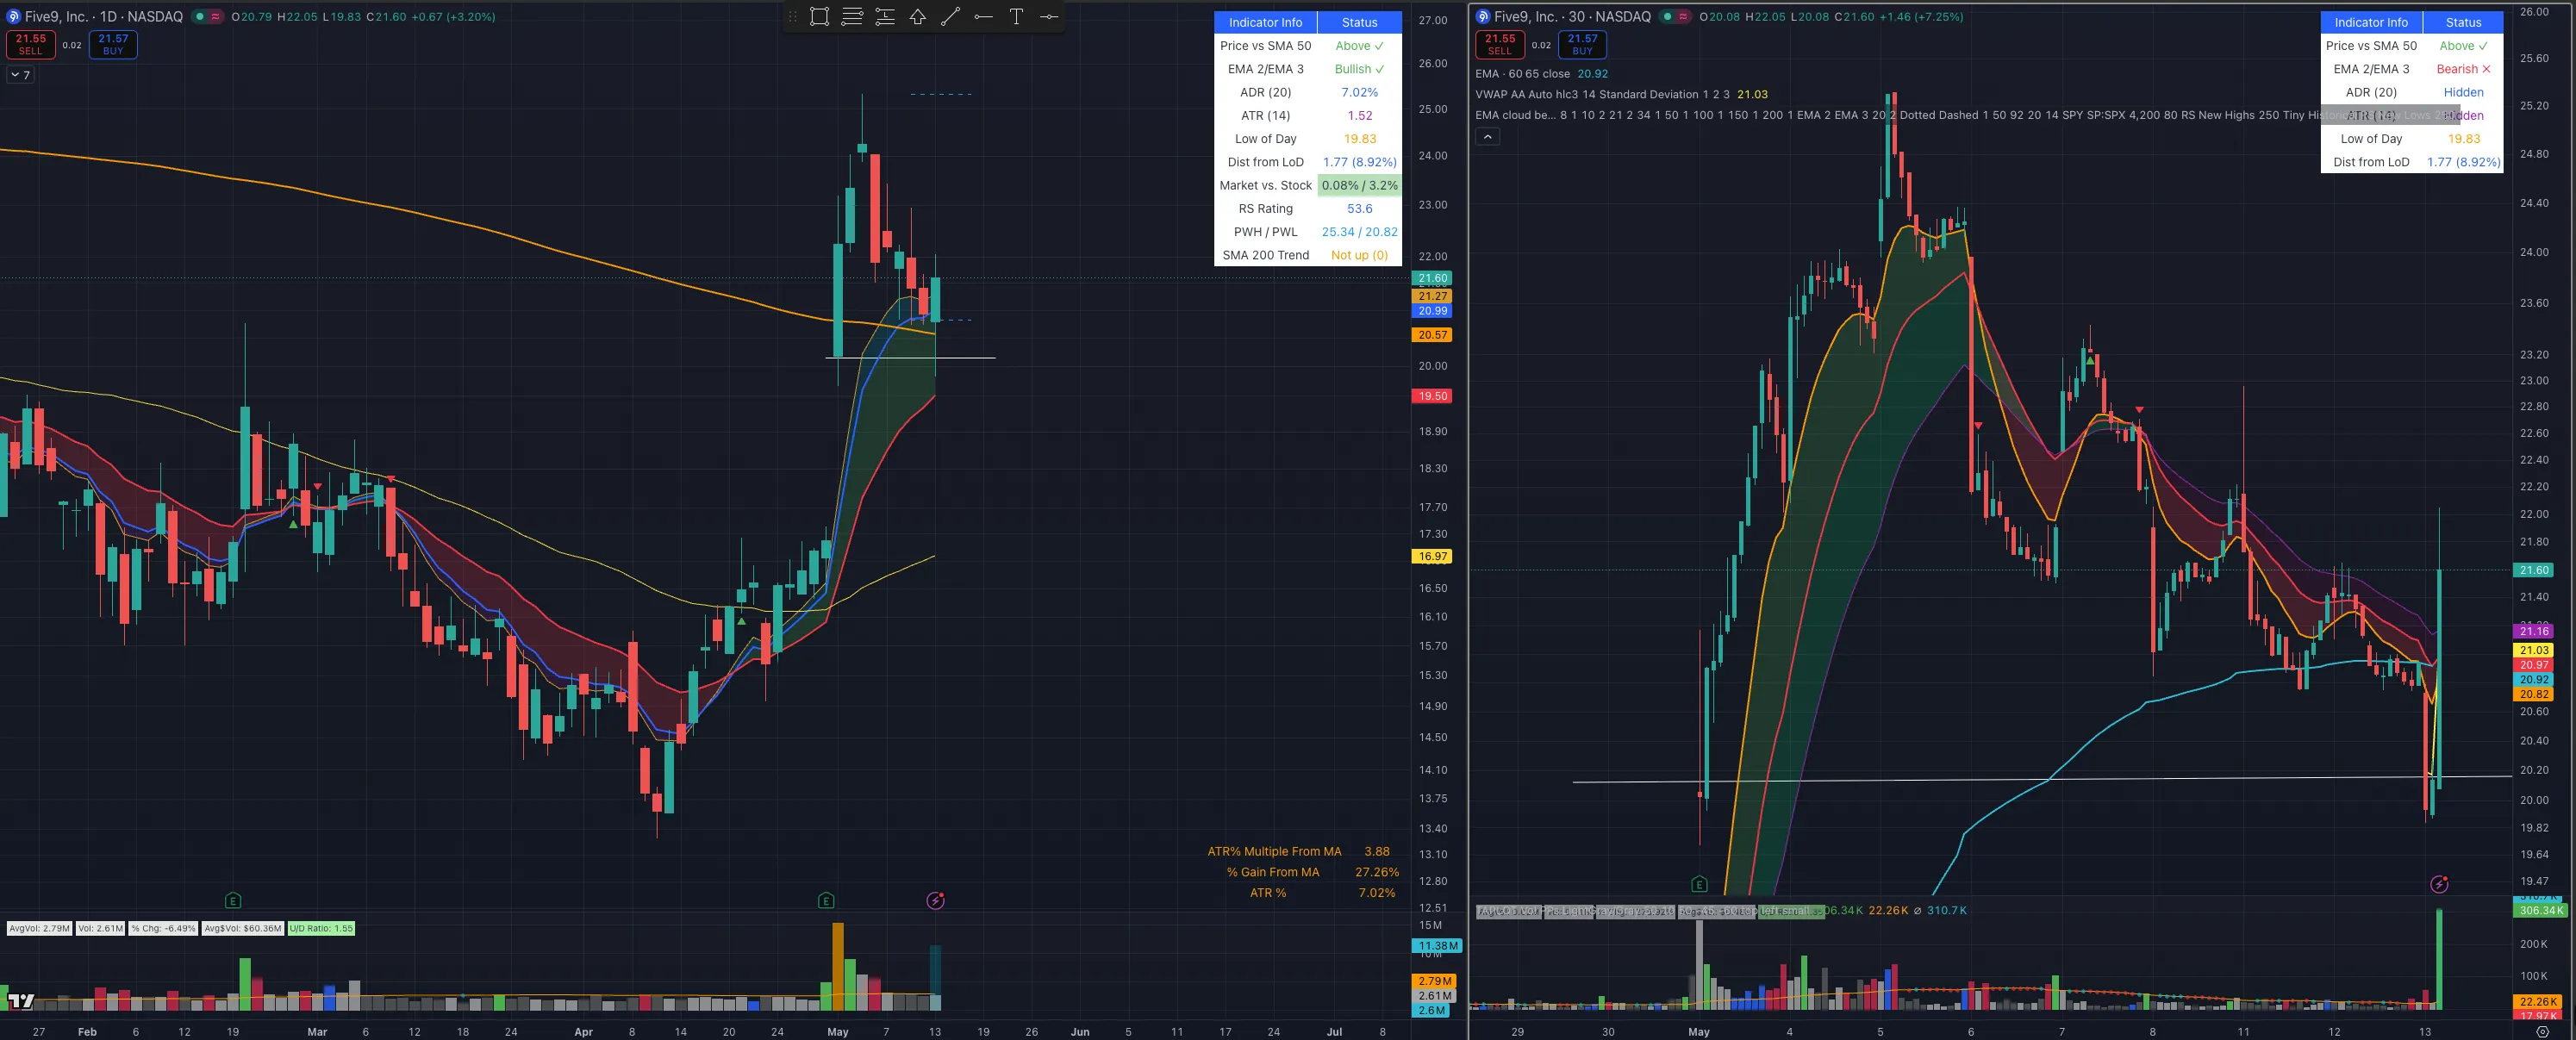The height and width of the screenshot is (1040, 2576).
Task: Click the purple lightning event icon on 30-minute chart
Action: point(2439,884)
